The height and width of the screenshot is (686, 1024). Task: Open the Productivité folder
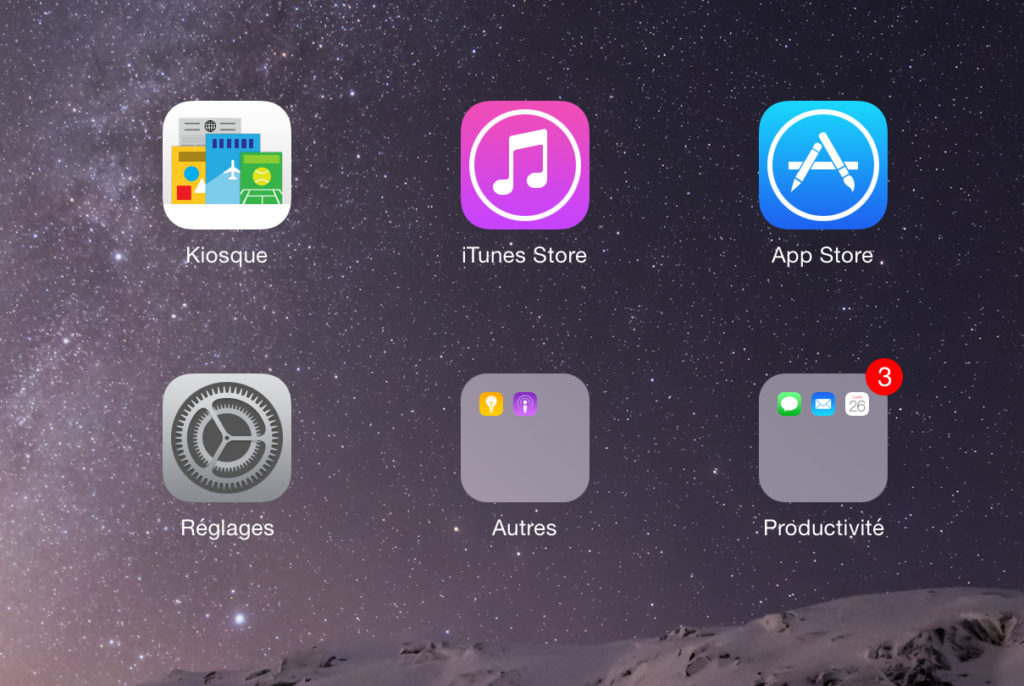point(823,438)
